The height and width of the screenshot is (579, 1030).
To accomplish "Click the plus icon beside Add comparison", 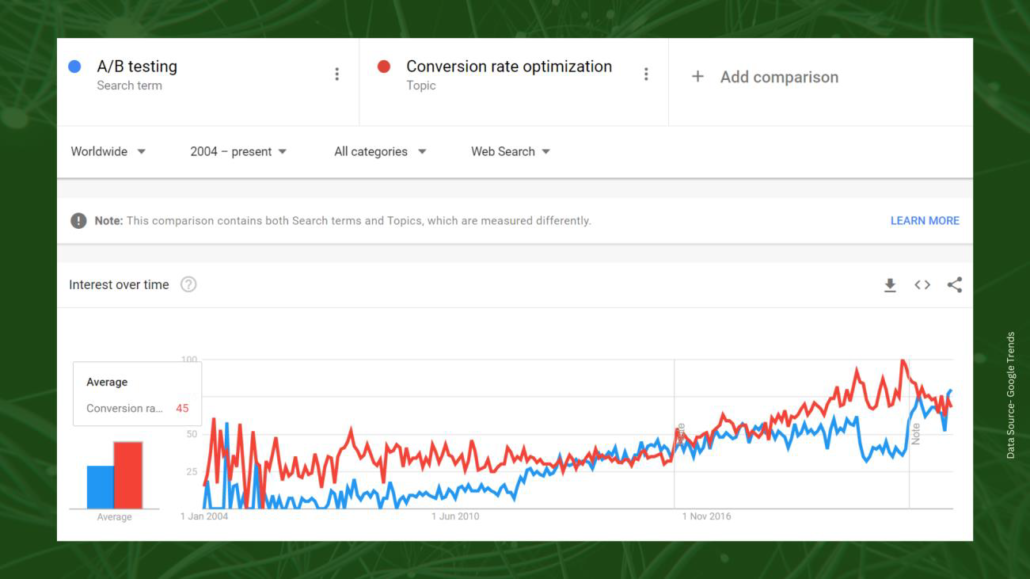I will (x=697, y=77).
